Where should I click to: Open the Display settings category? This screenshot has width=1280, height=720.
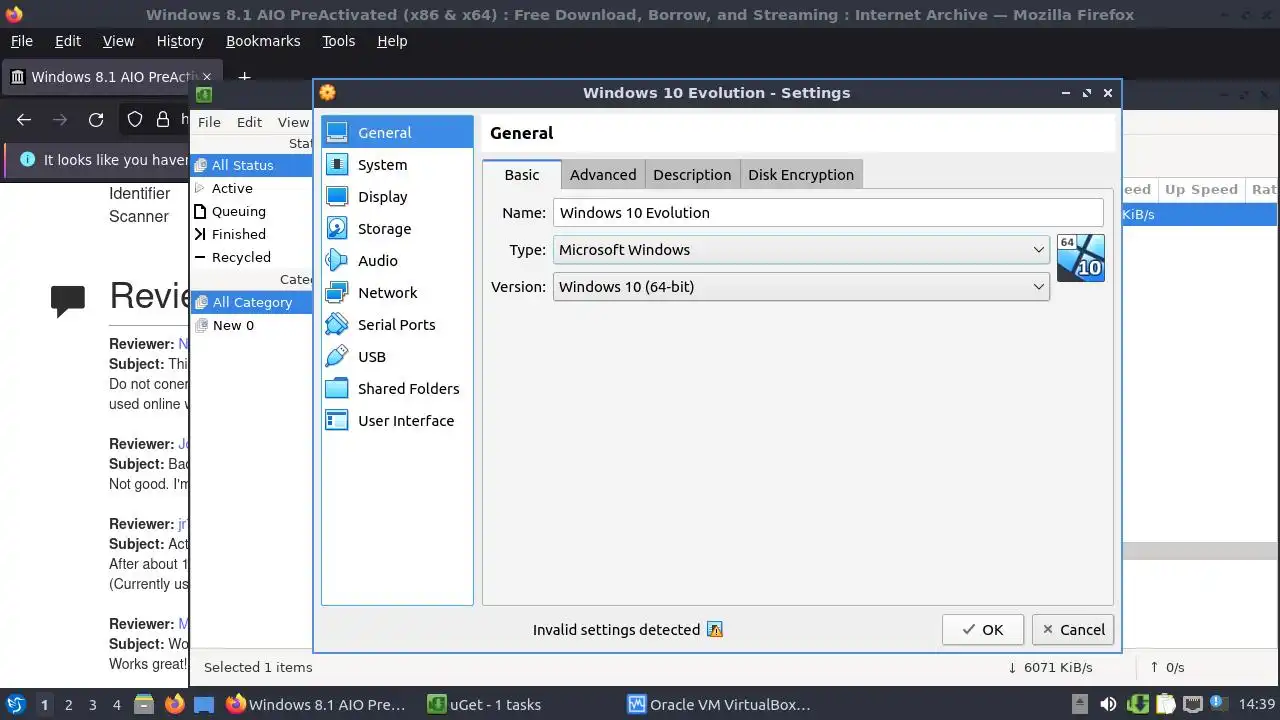coord(397,196)
